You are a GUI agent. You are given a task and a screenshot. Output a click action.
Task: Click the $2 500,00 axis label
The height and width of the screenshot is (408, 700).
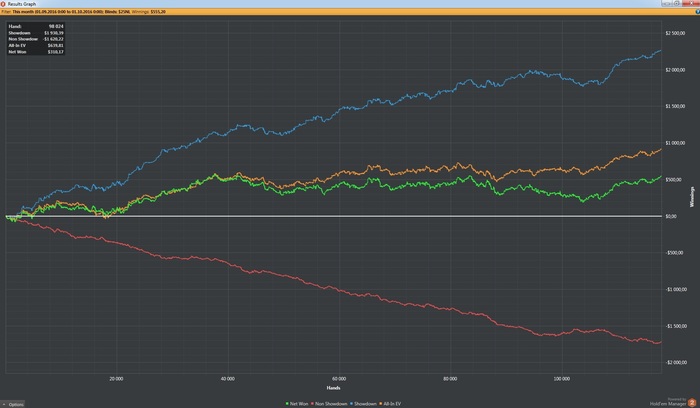675,33
